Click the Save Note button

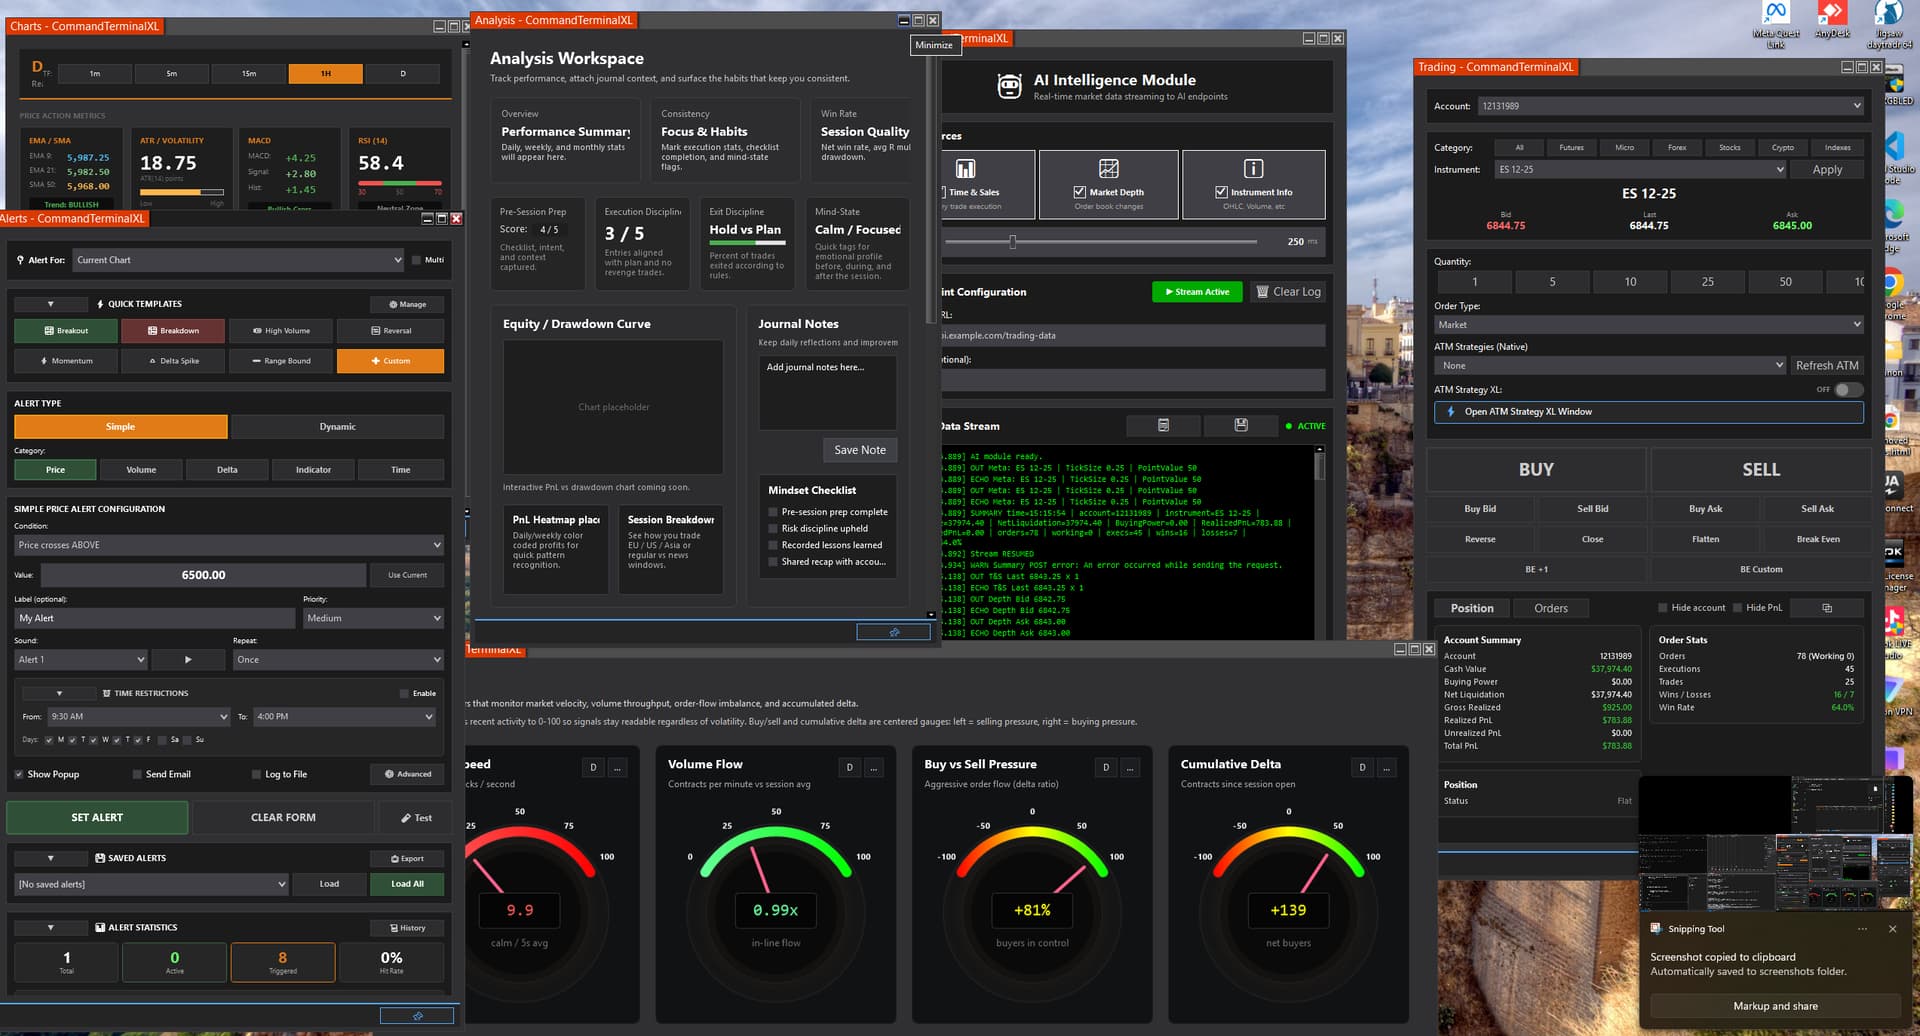click(860, 450)
